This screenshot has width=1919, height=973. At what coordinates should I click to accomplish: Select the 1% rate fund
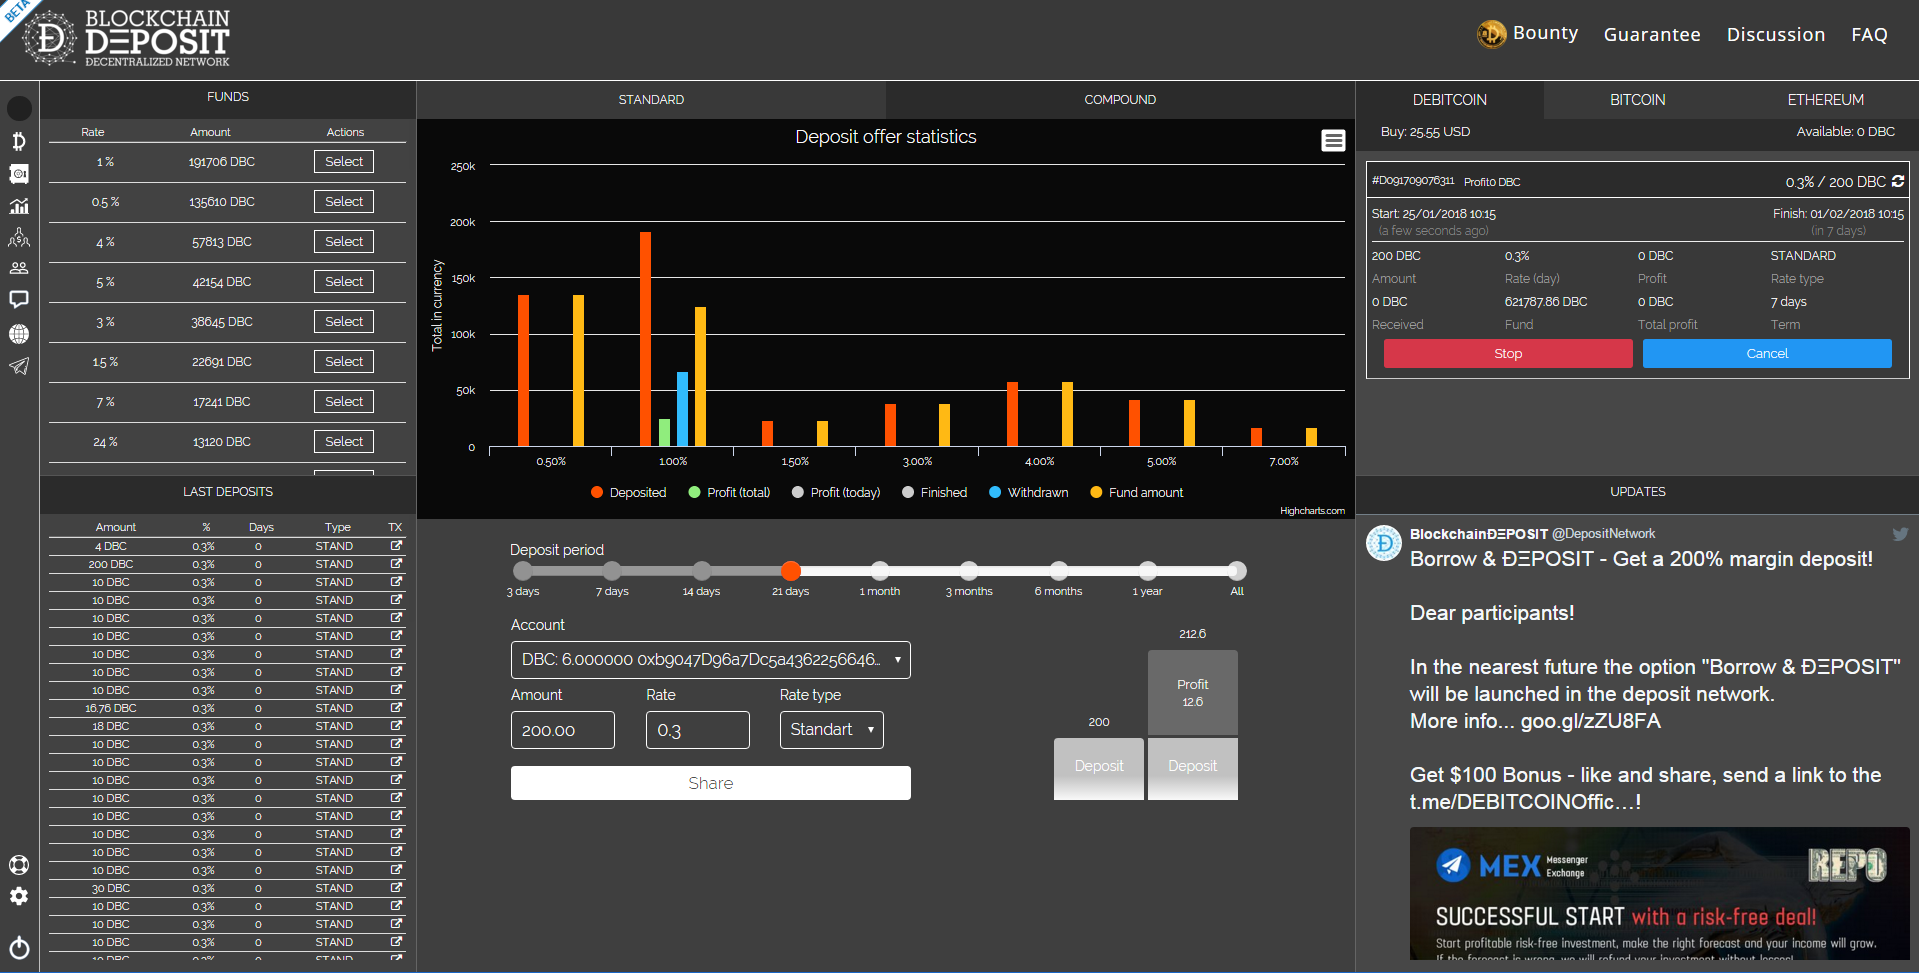click(x=344, y=162)
